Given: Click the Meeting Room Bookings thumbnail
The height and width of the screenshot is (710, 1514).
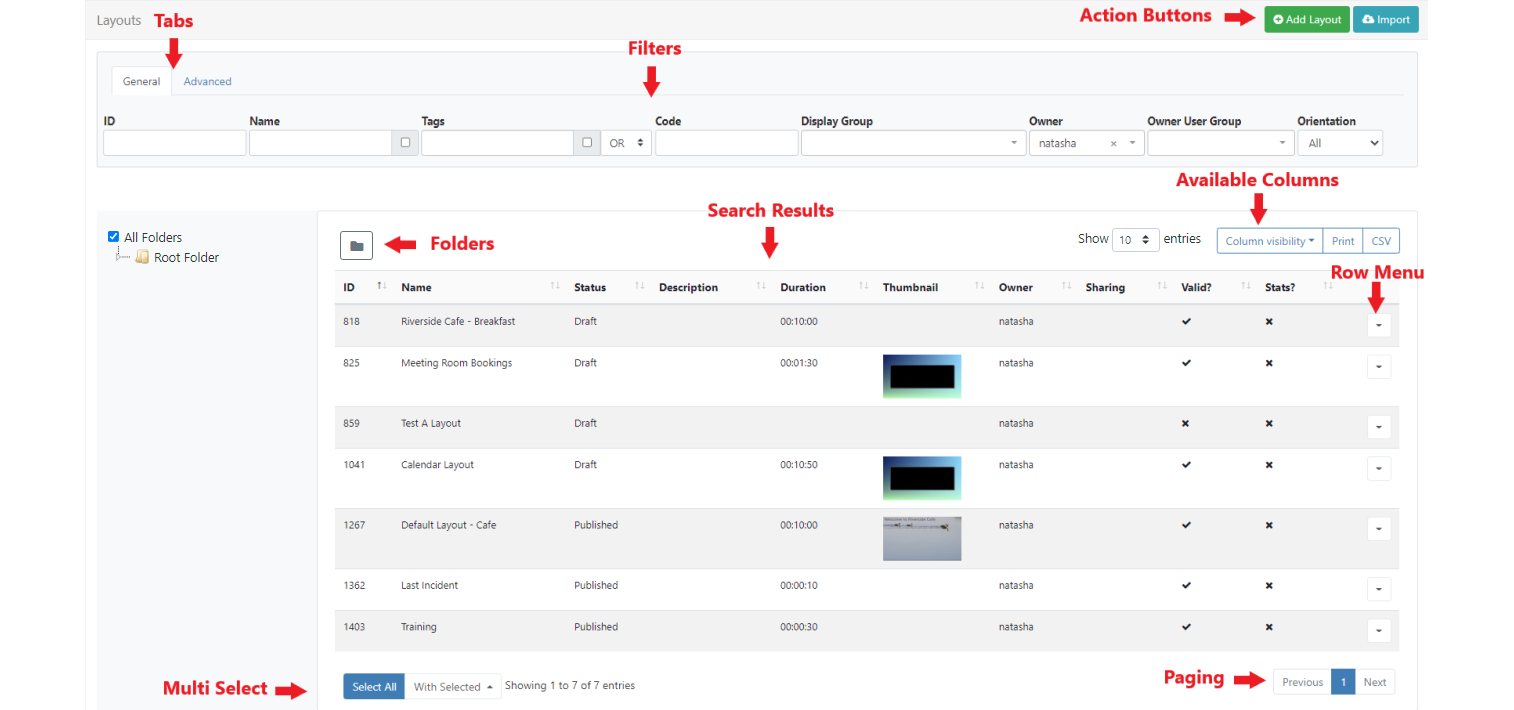Looking at the screenshot, I should coord(921,376).
